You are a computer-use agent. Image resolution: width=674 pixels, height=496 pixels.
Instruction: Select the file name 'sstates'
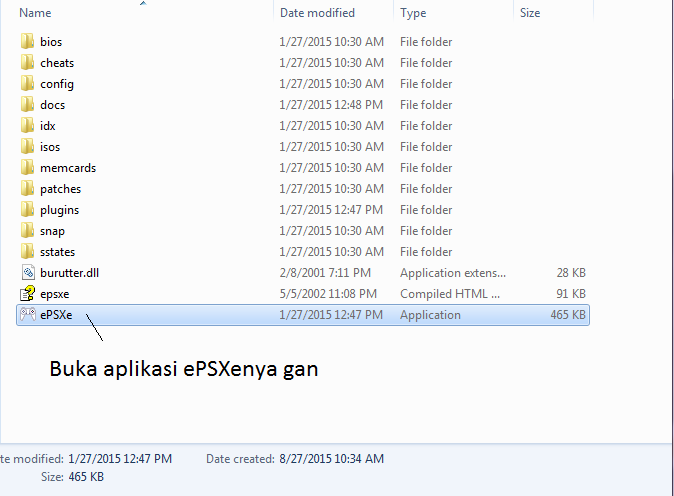point(58,252)
